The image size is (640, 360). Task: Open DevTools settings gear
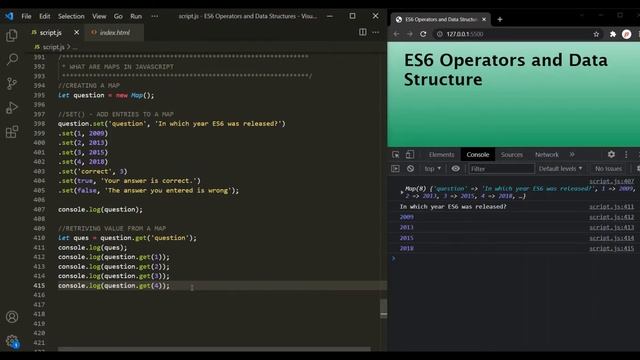pos(611,154)
